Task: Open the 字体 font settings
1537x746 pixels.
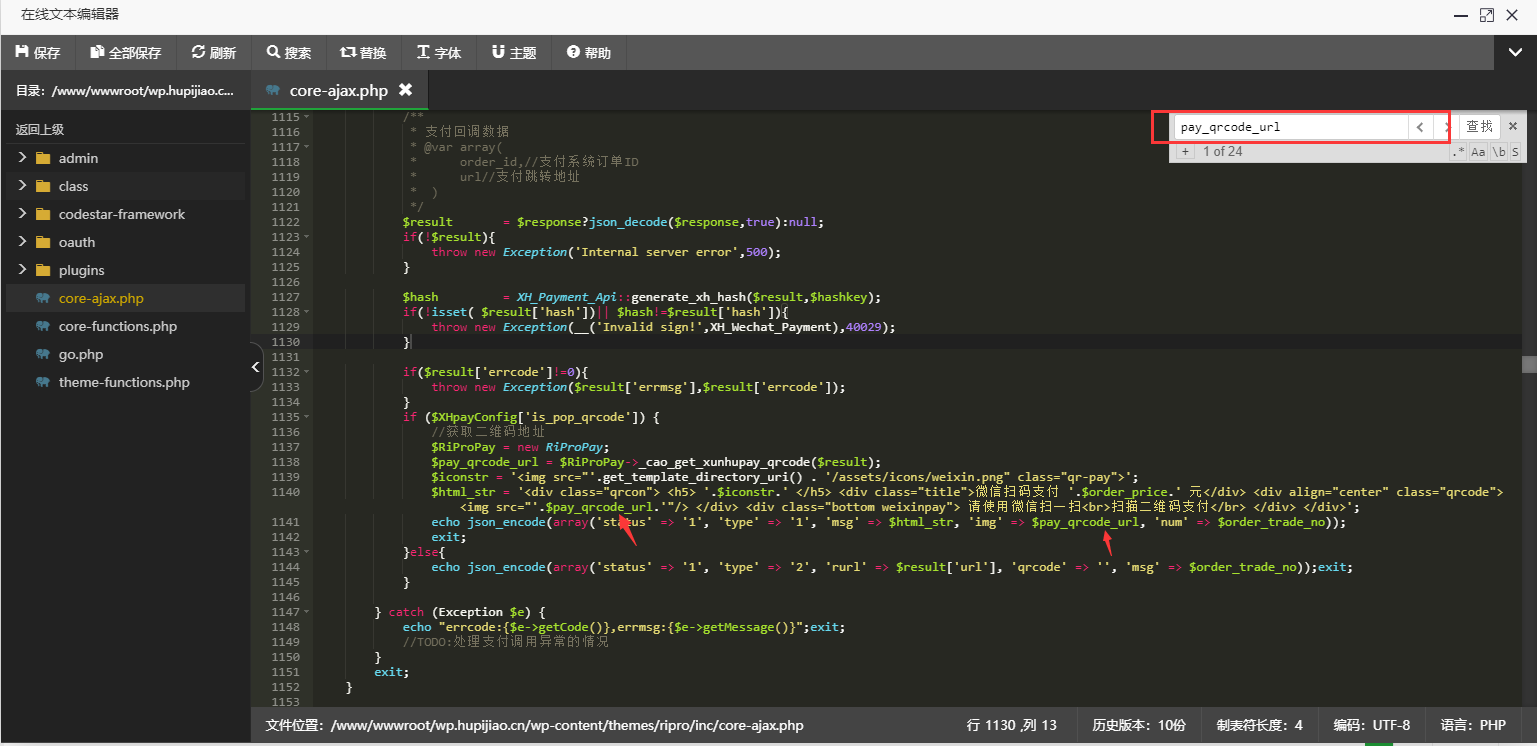Action: tap(439, 53)
